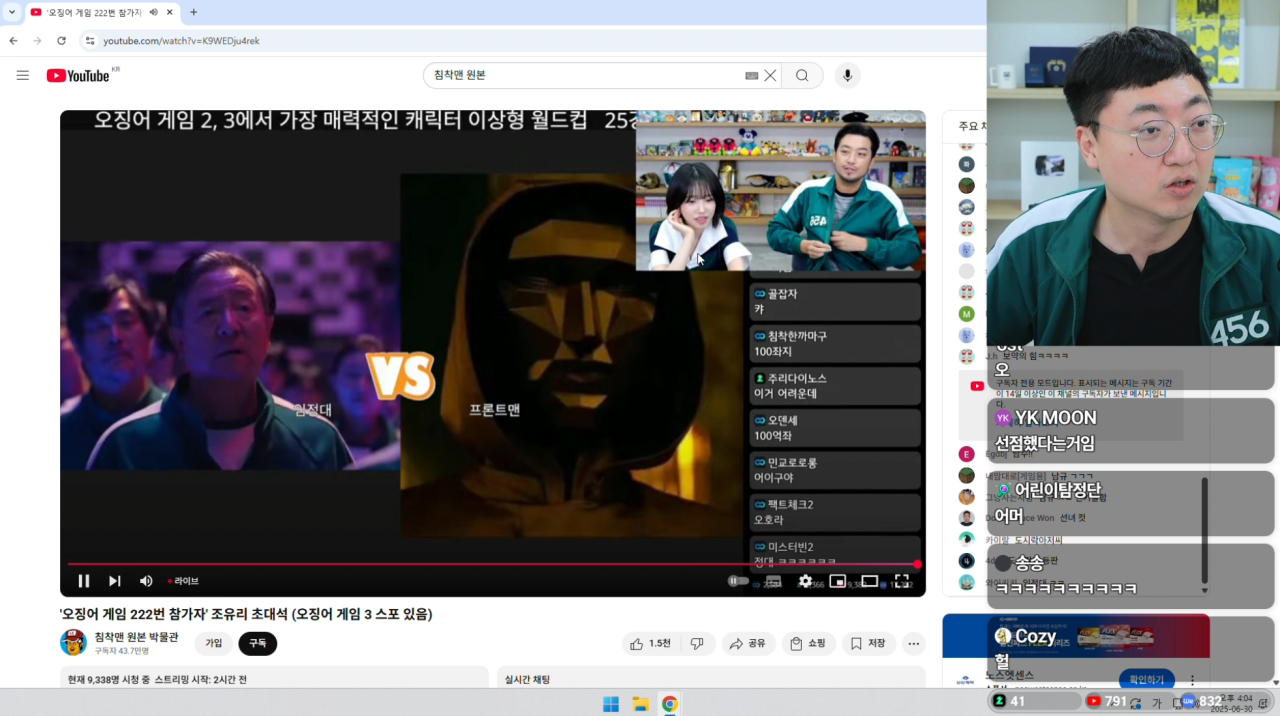The image size is (1280, 716).
Task: Skip to the next video
Action: [115, 581]
